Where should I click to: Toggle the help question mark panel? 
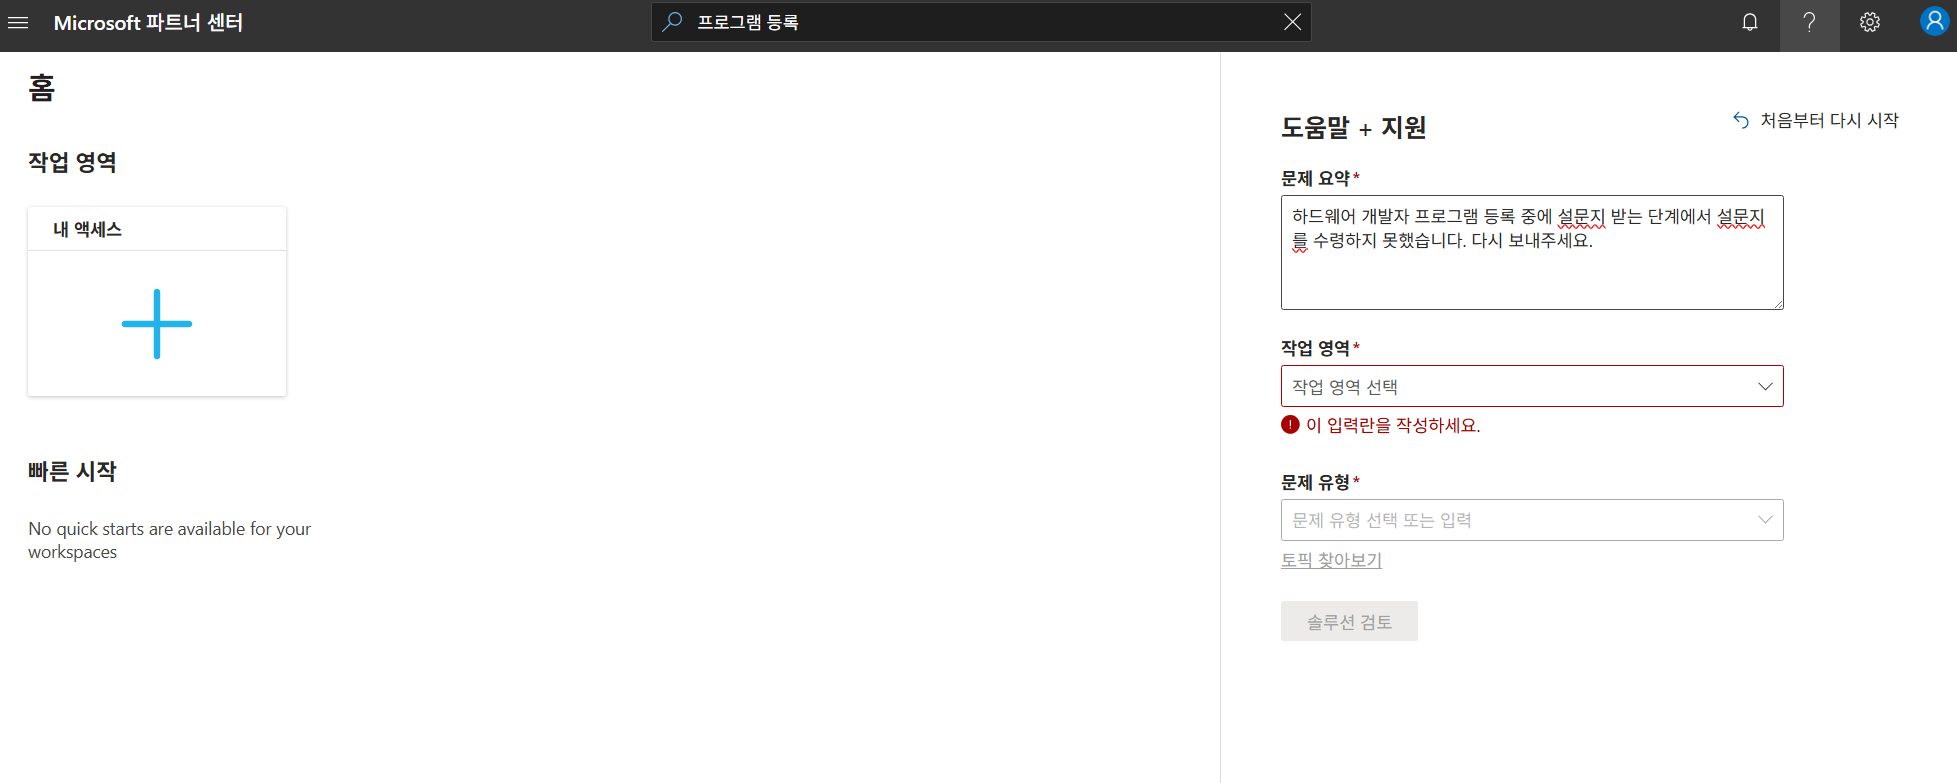tap(1809, 22)
